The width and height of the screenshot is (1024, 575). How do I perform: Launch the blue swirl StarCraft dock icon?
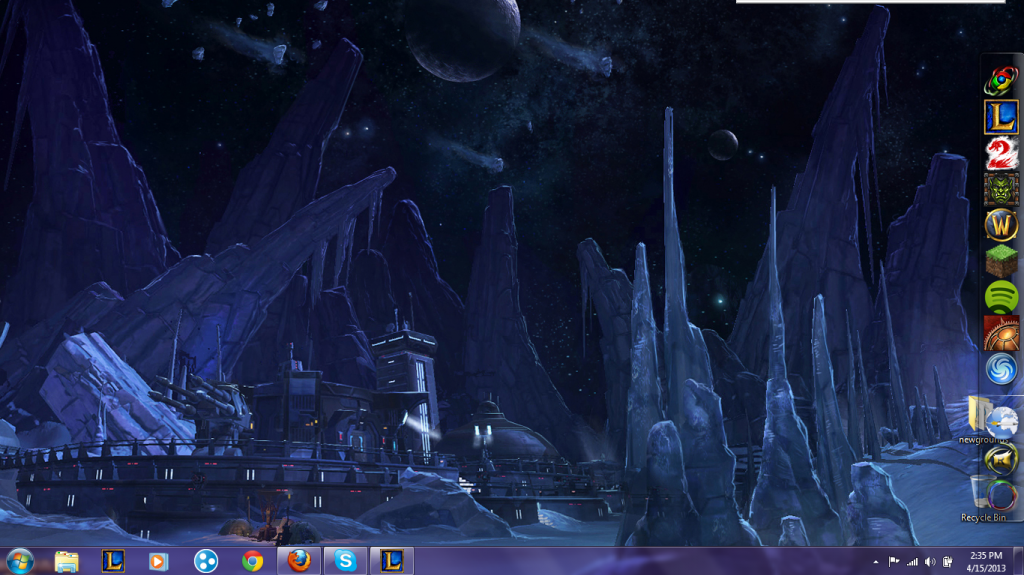coord(1001,369)
